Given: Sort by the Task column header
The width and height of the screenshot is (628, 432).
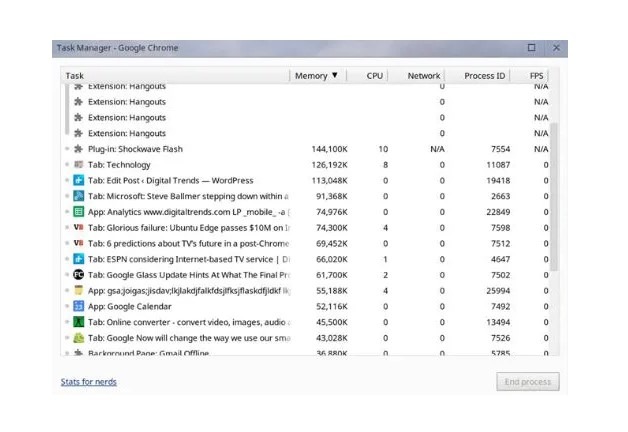Looking at the screenshot, I should (x=175, y=76).
